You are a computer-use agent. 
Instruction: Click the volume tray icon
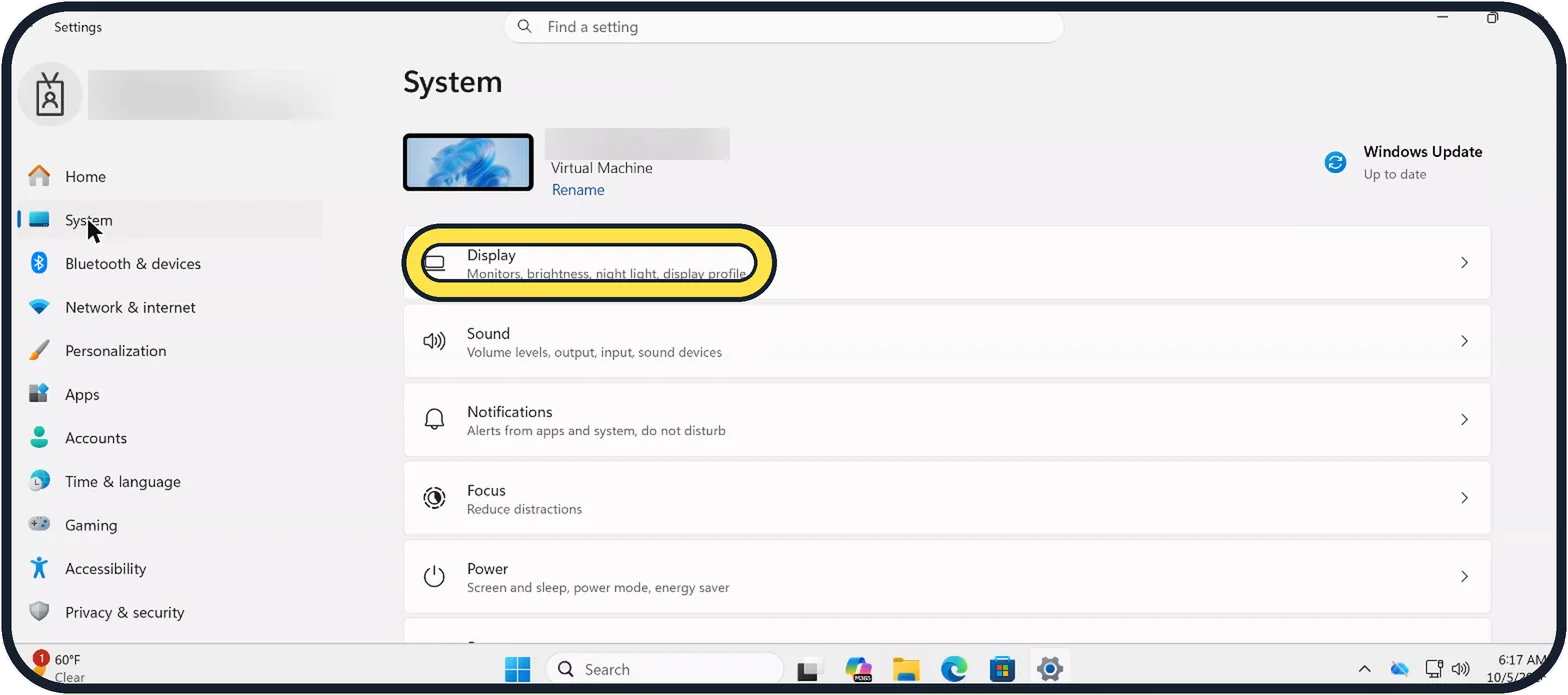point(1460,669)
